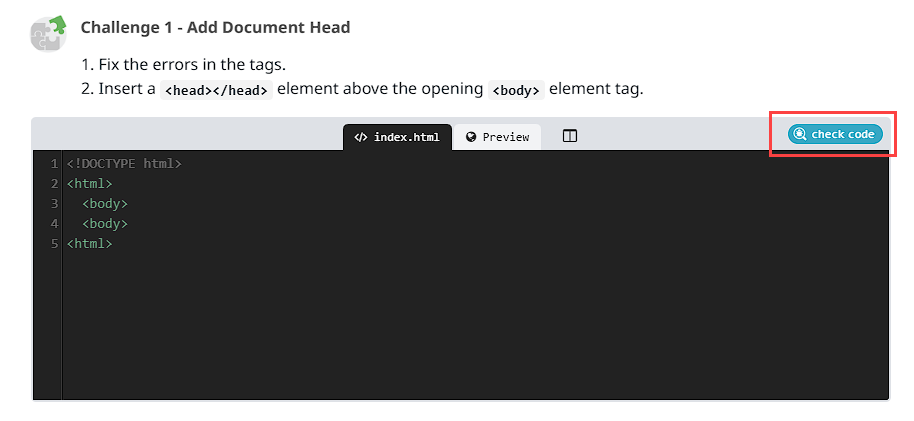Switch to the index.html tab

(397, 137)
